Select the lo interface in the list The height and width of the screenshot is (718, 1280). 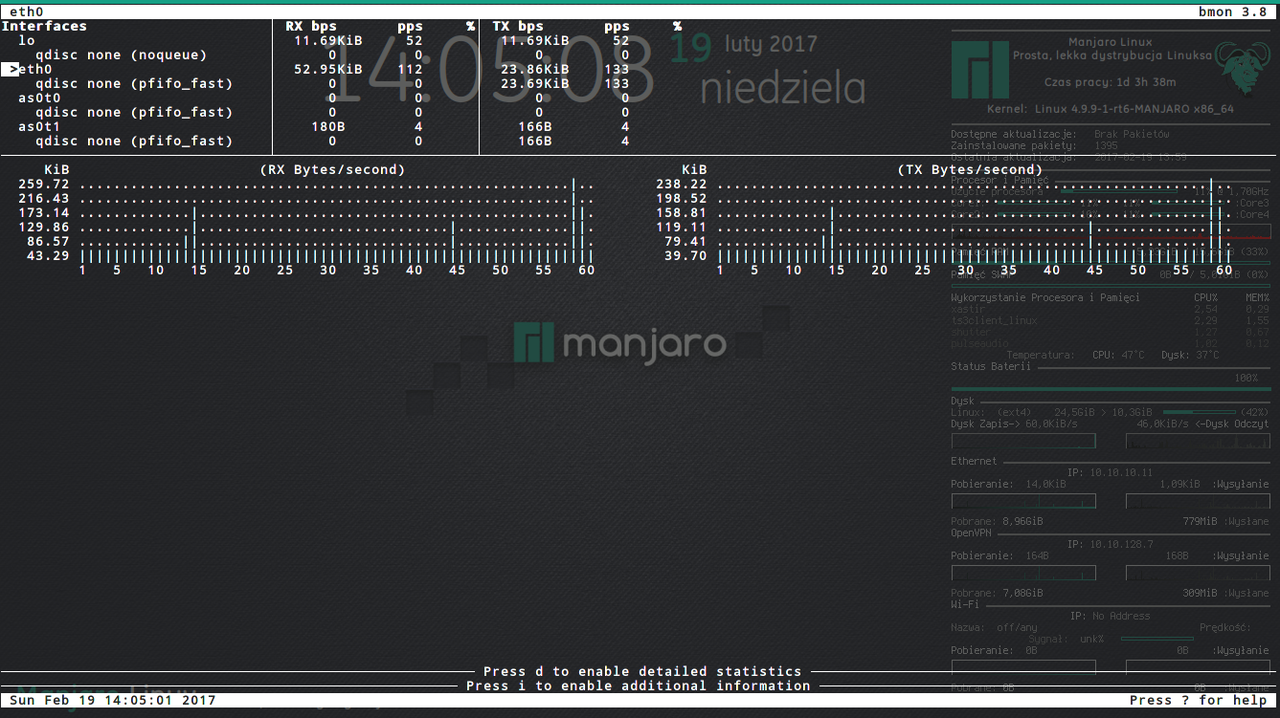pos(26,41)
